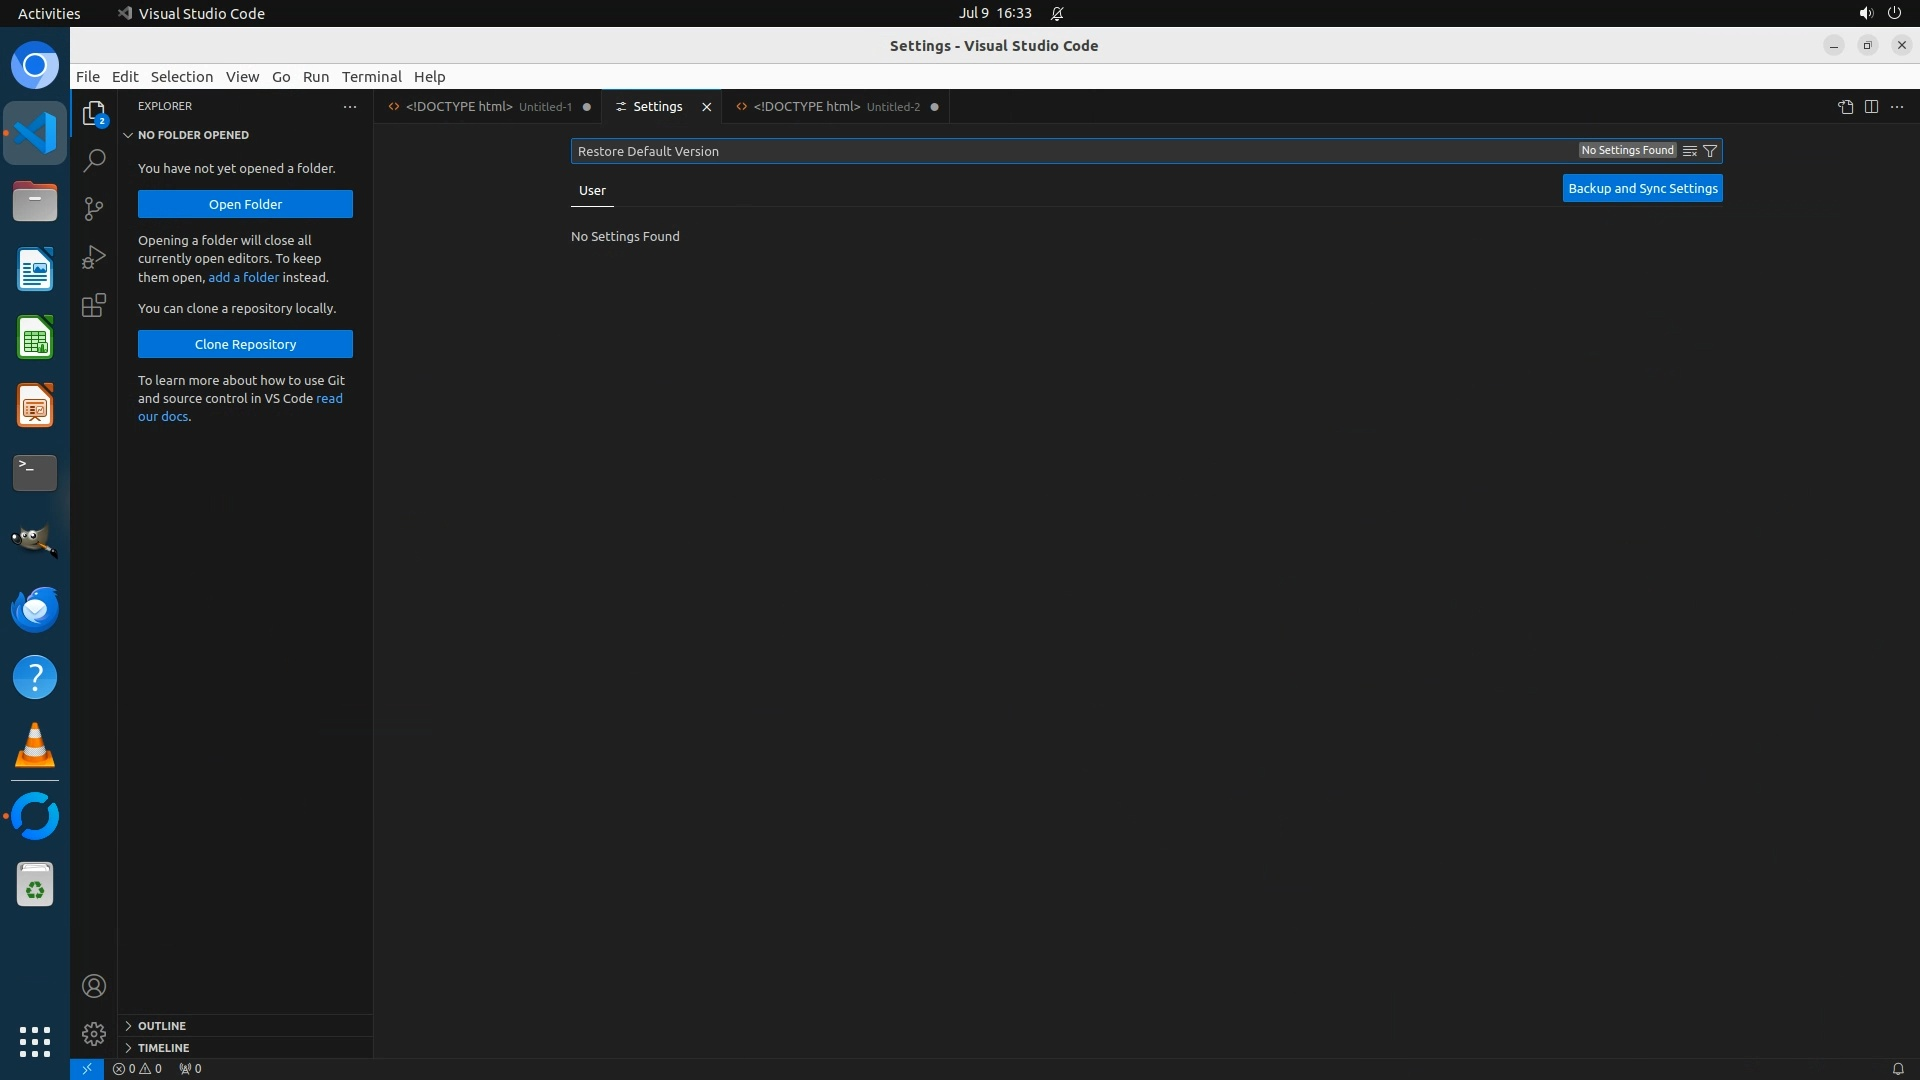The height and width of the screenshot is (1080, 1920).
Task: Click the Open Settings (JSON) icon
Action: (x=1845, y=107)
